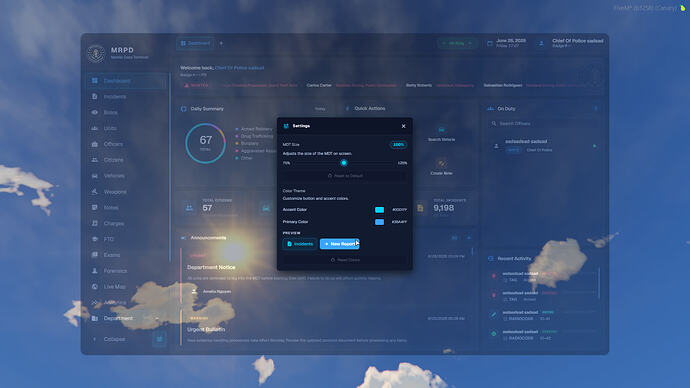Open the Forensics sidebar icon

point(95,271)
